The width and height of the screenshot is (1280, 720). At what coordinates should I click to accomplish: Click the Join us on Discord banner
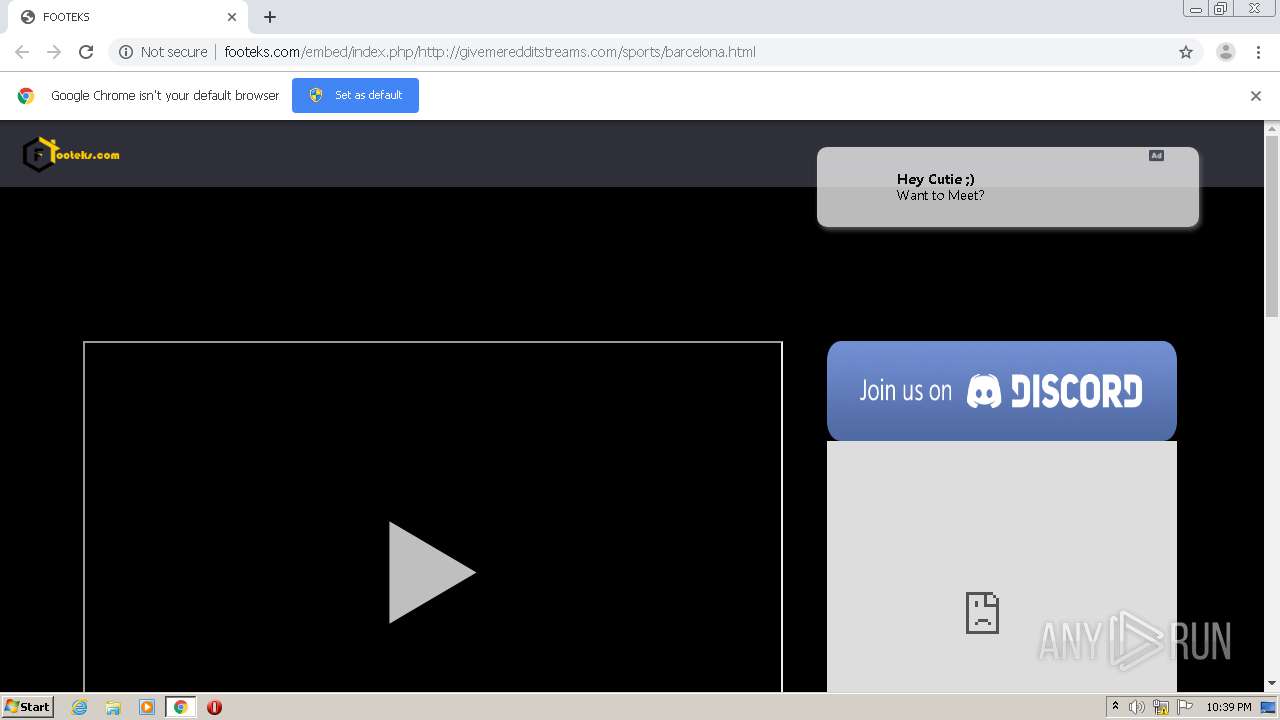[x=1001, y=391]
